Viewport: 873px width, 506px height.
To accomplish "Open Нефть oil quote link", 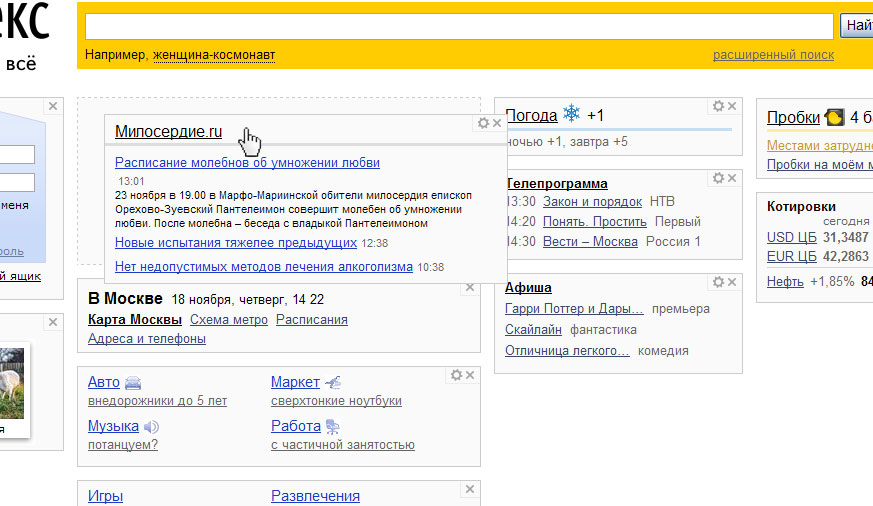I will point(785,282).
